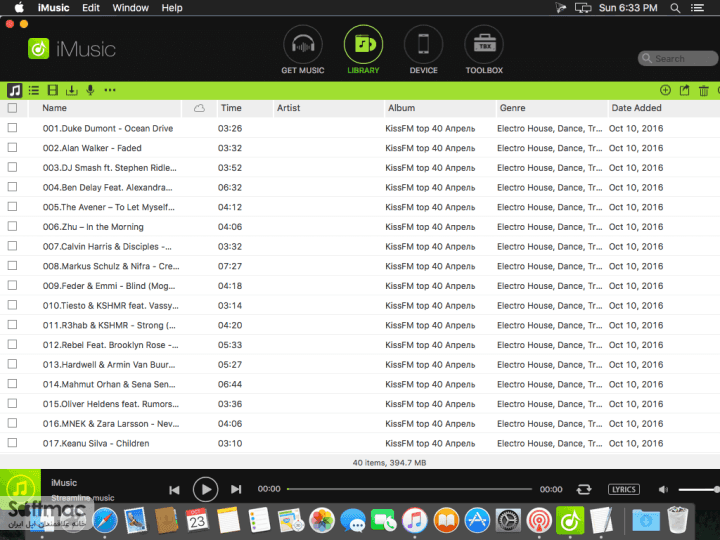720x540 pixels.
Task: Toggle the repeat mode icon
Action: 584,489
